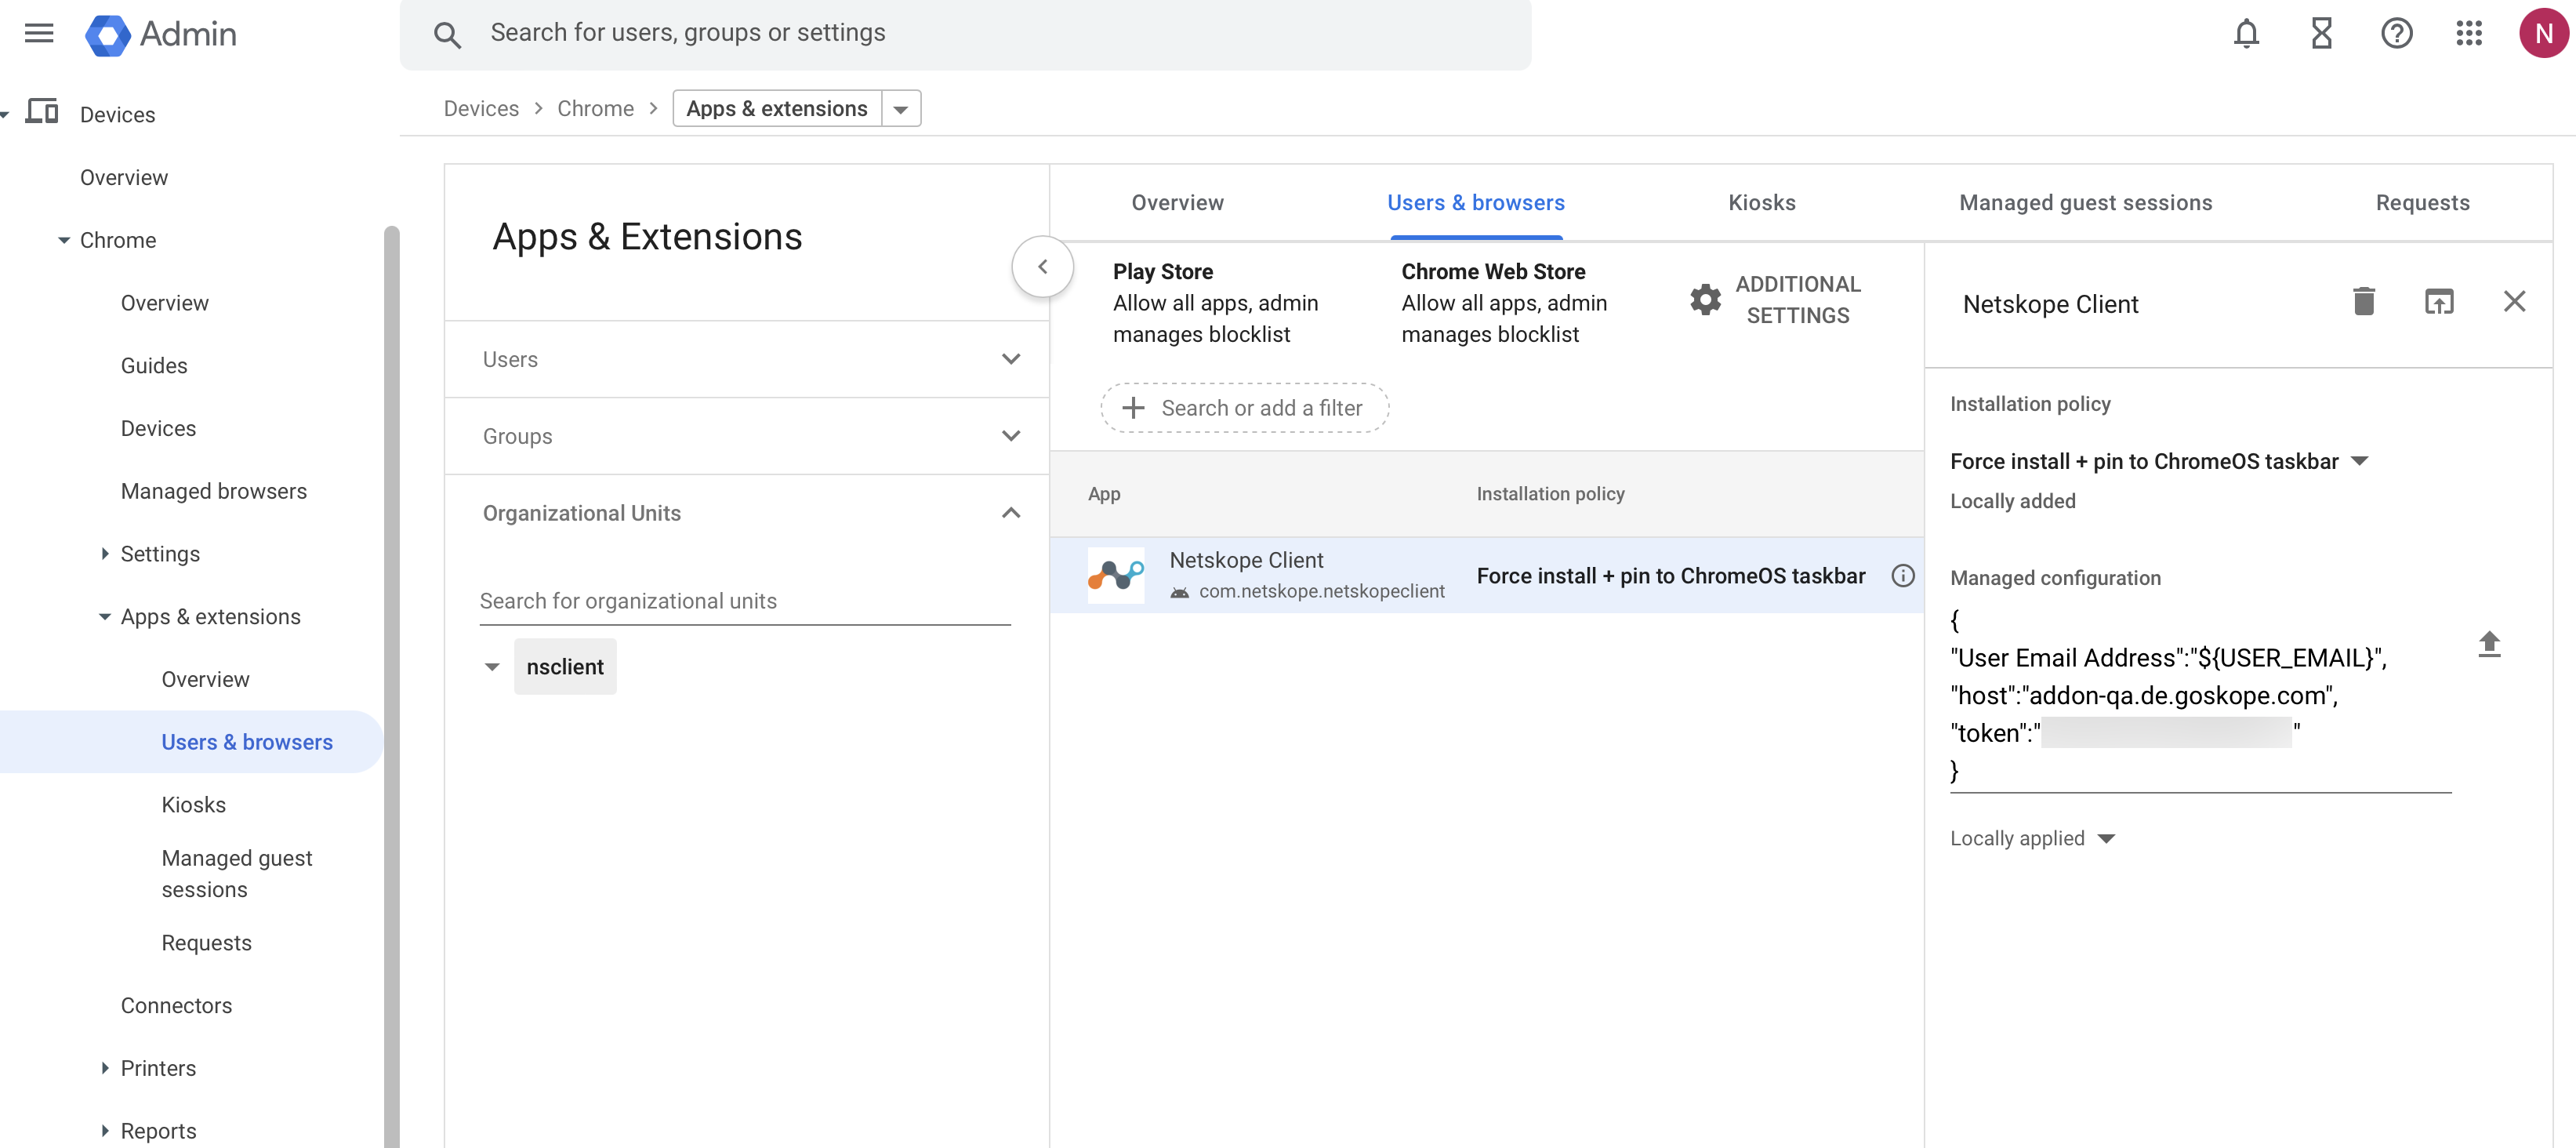Open Google apps grid launcher
2576x1148 pixels.
tap(2469, 34)
